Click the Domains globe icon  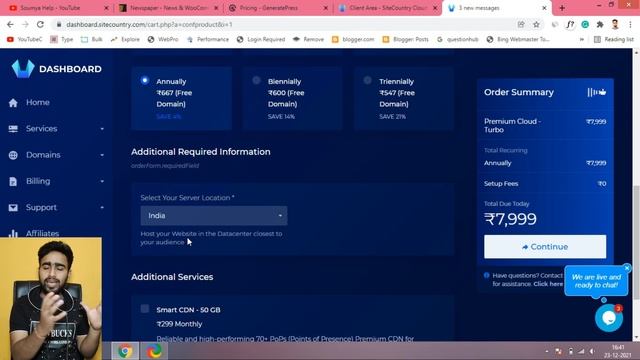coord(13,155)
